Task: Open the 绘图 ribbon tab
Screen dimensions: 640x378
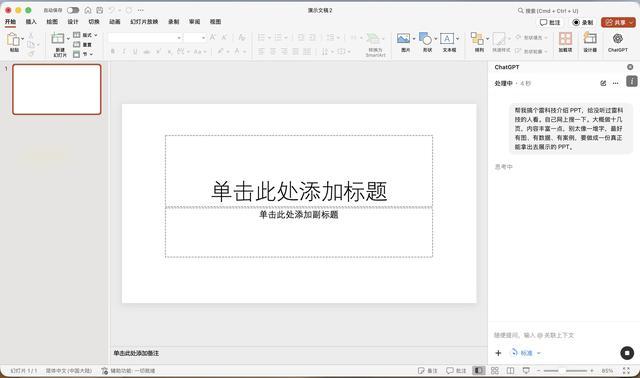Action: [52, 22]
